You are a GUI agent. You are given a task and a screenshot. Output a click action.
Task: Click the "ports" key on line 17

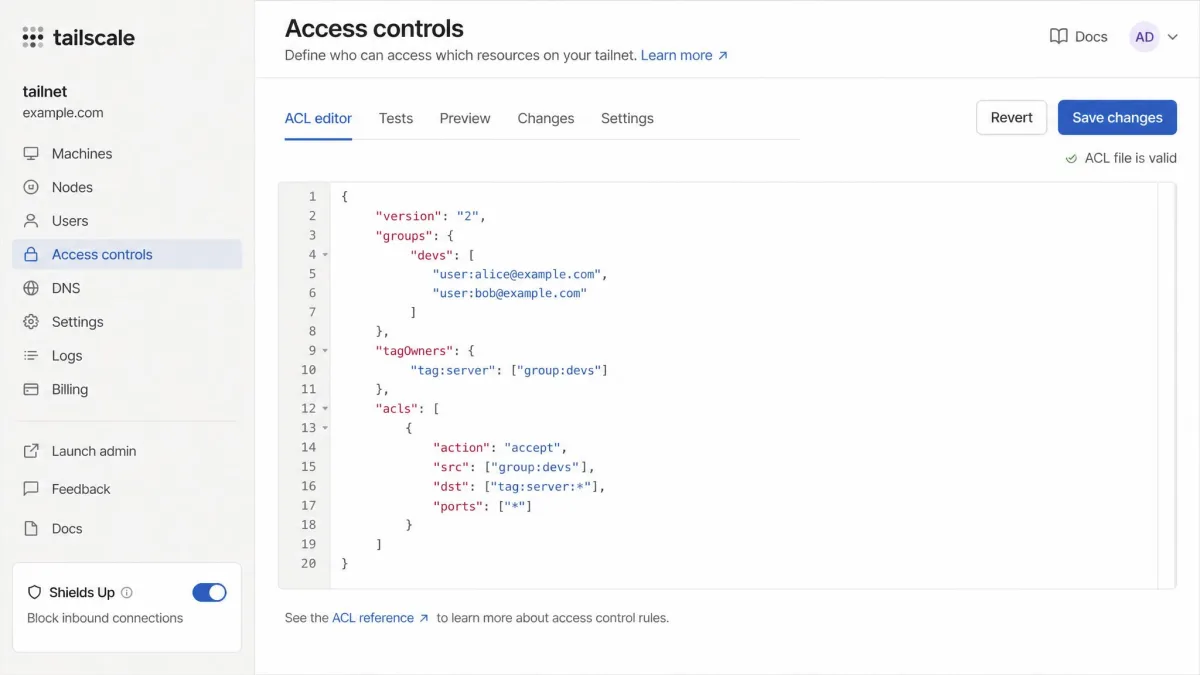pyautogui.click(x=460, y=506)
